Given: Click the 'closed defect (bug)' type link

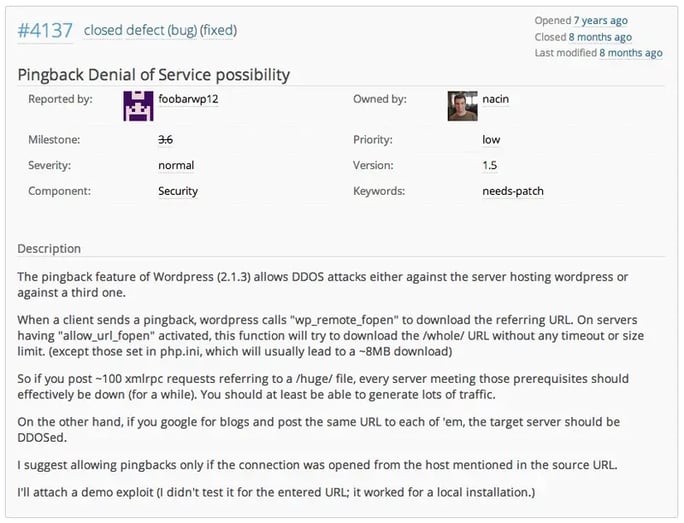Looking at the screenshot, I should [x=139, y=30].
